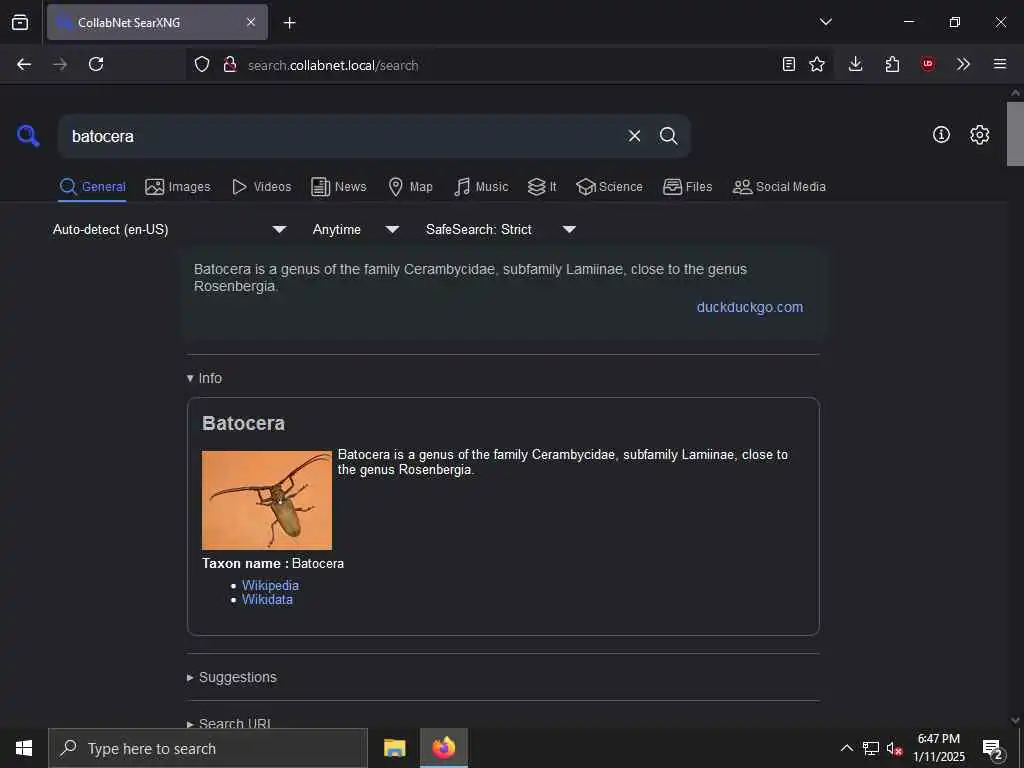1024x768 pixels.
Task: Switch to the Files category
Action: click(687, 187)
